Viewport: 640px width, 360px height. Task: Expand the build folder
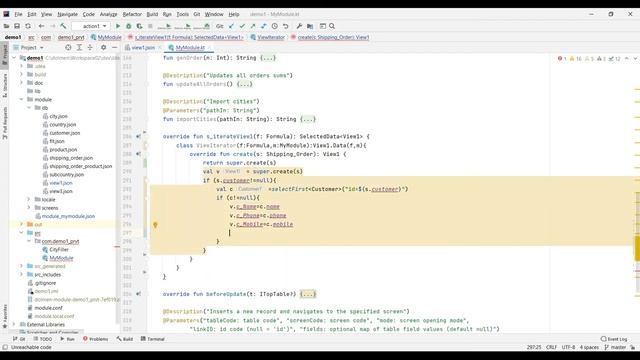21,74
